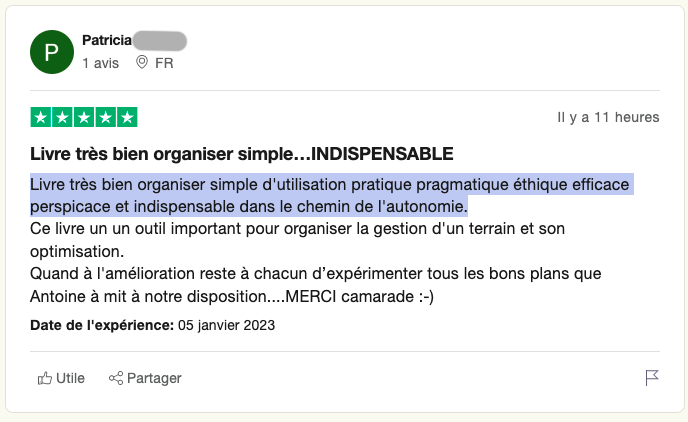
Task: Click the third green rating star
Action: coord(84,117)
